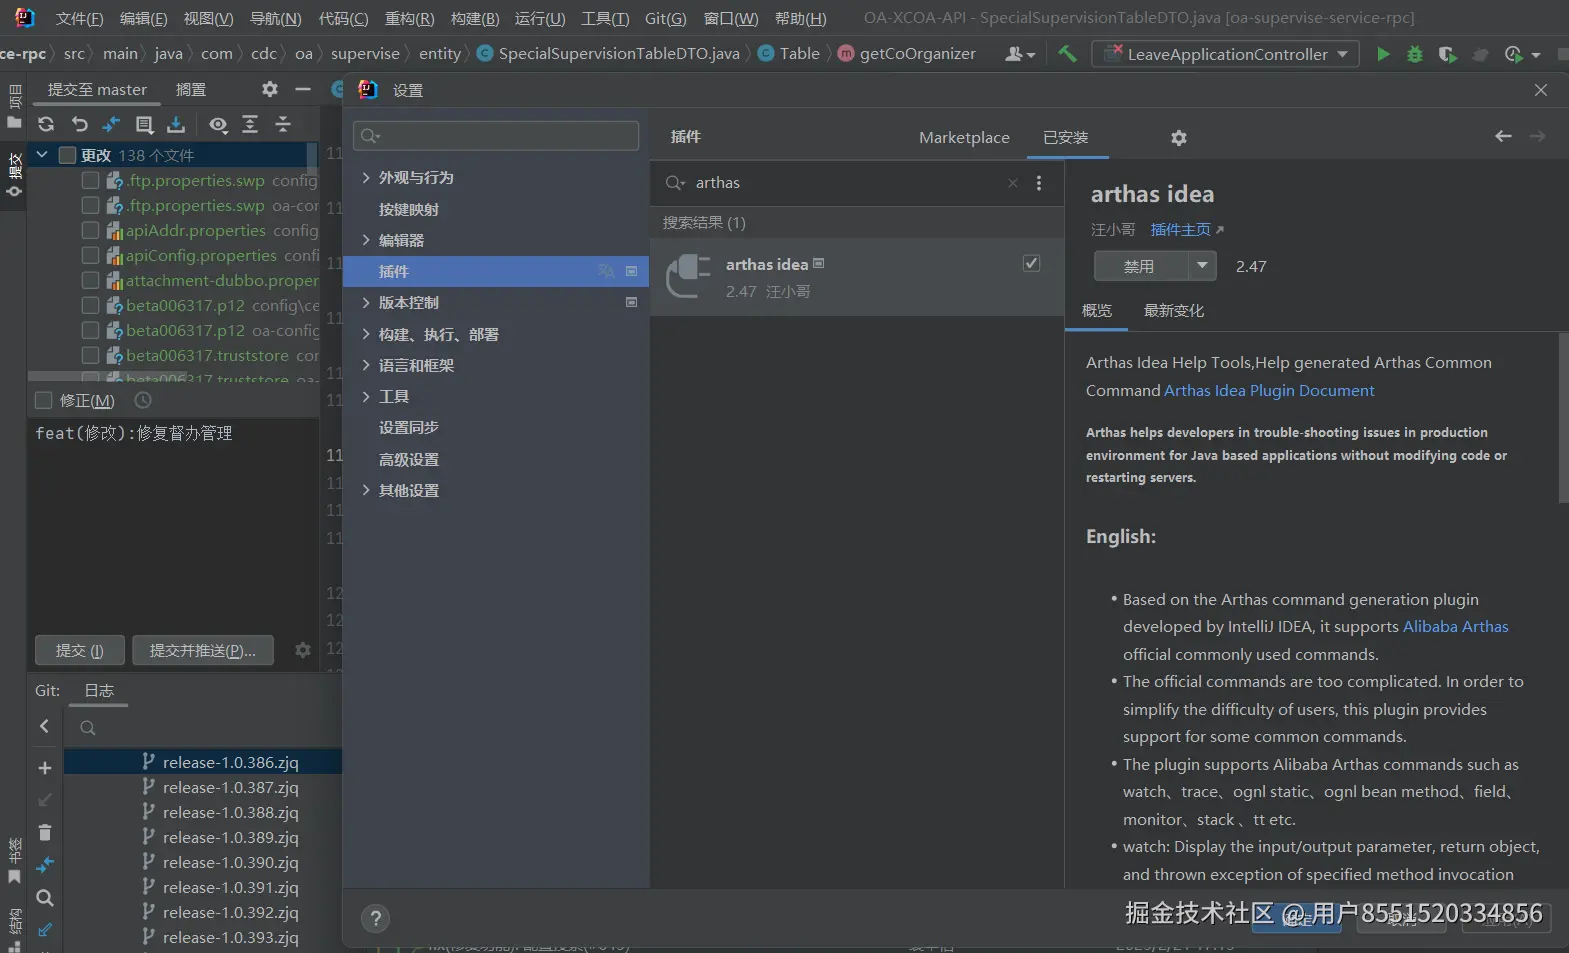Click the back arrow in settings dialog
This screenshot has width=1569, height=953.
click(x=1503, y=136)
